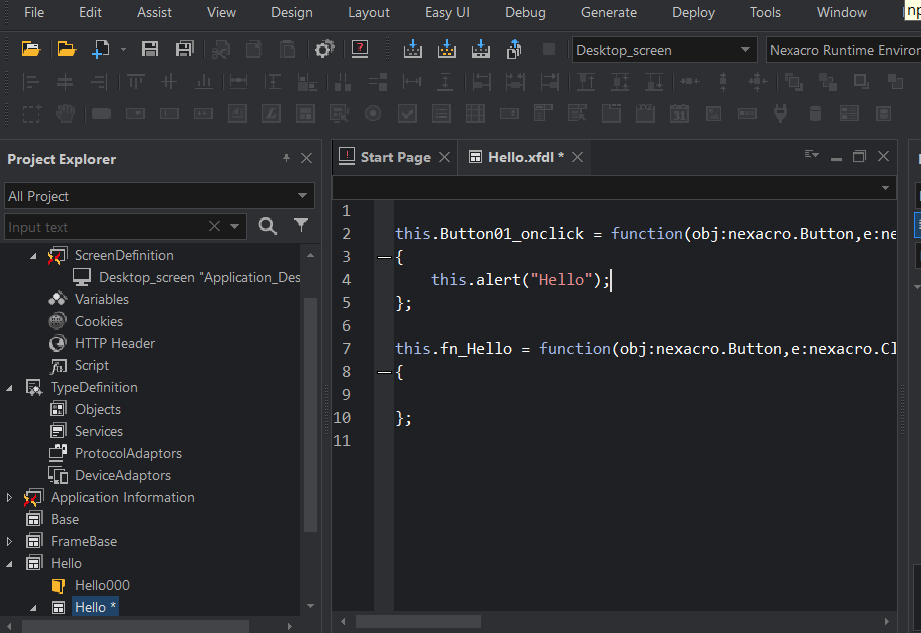Open the File menu
This screenshot has width=921, height=633.
tap(34, 12)
